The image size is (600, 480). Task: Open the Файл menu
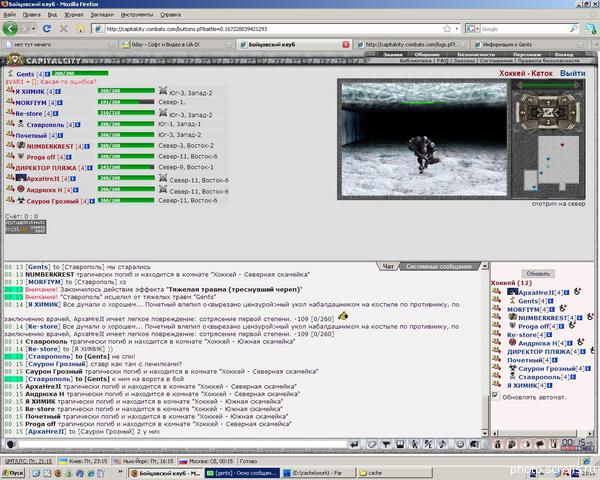10,15
